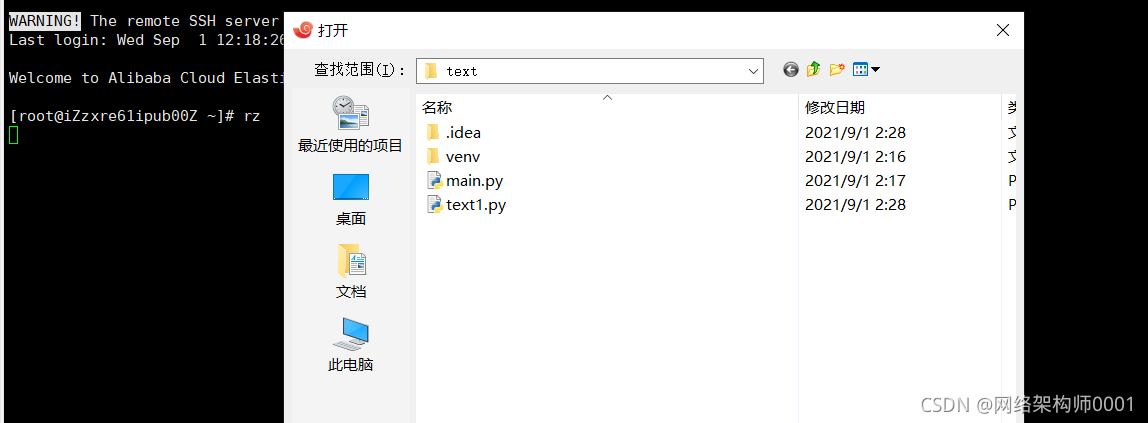Open 最近使用的项目 in the places sidebar
Image resolution: width=1148 pixels, height=423 pixels.
351,124
